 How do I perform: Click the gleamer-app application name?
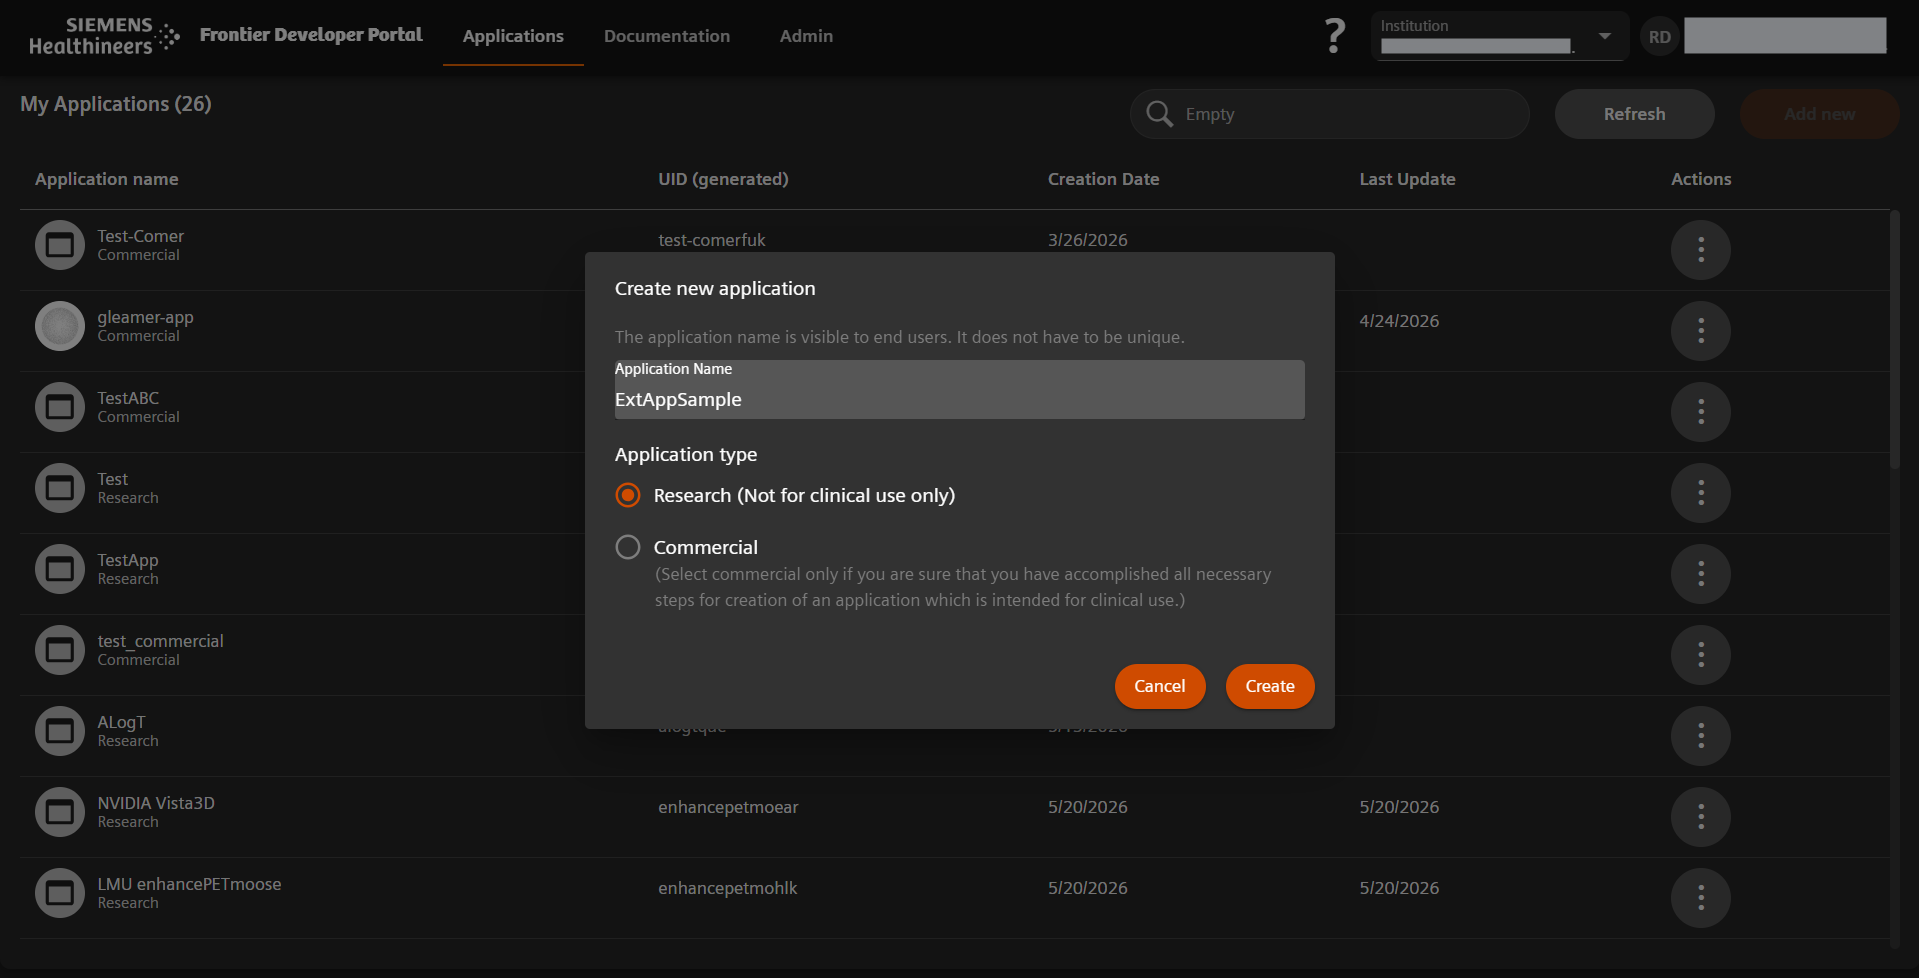coord(145,317)
